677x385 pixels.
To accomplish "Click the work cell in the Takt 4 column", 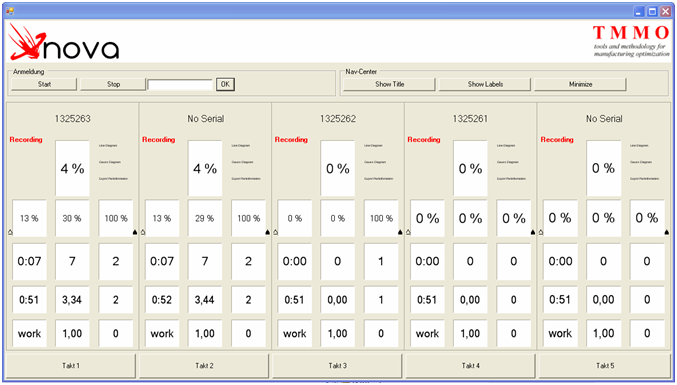I will 427,333.
